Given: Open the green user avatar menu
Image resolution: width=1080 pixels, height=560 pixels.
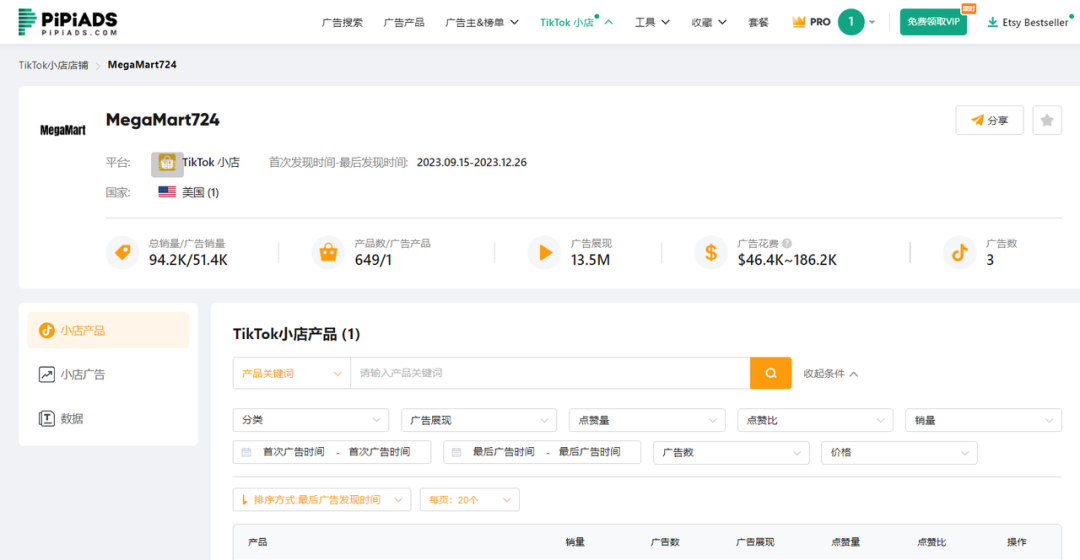Looking at the screenshot, I should 851,22.
